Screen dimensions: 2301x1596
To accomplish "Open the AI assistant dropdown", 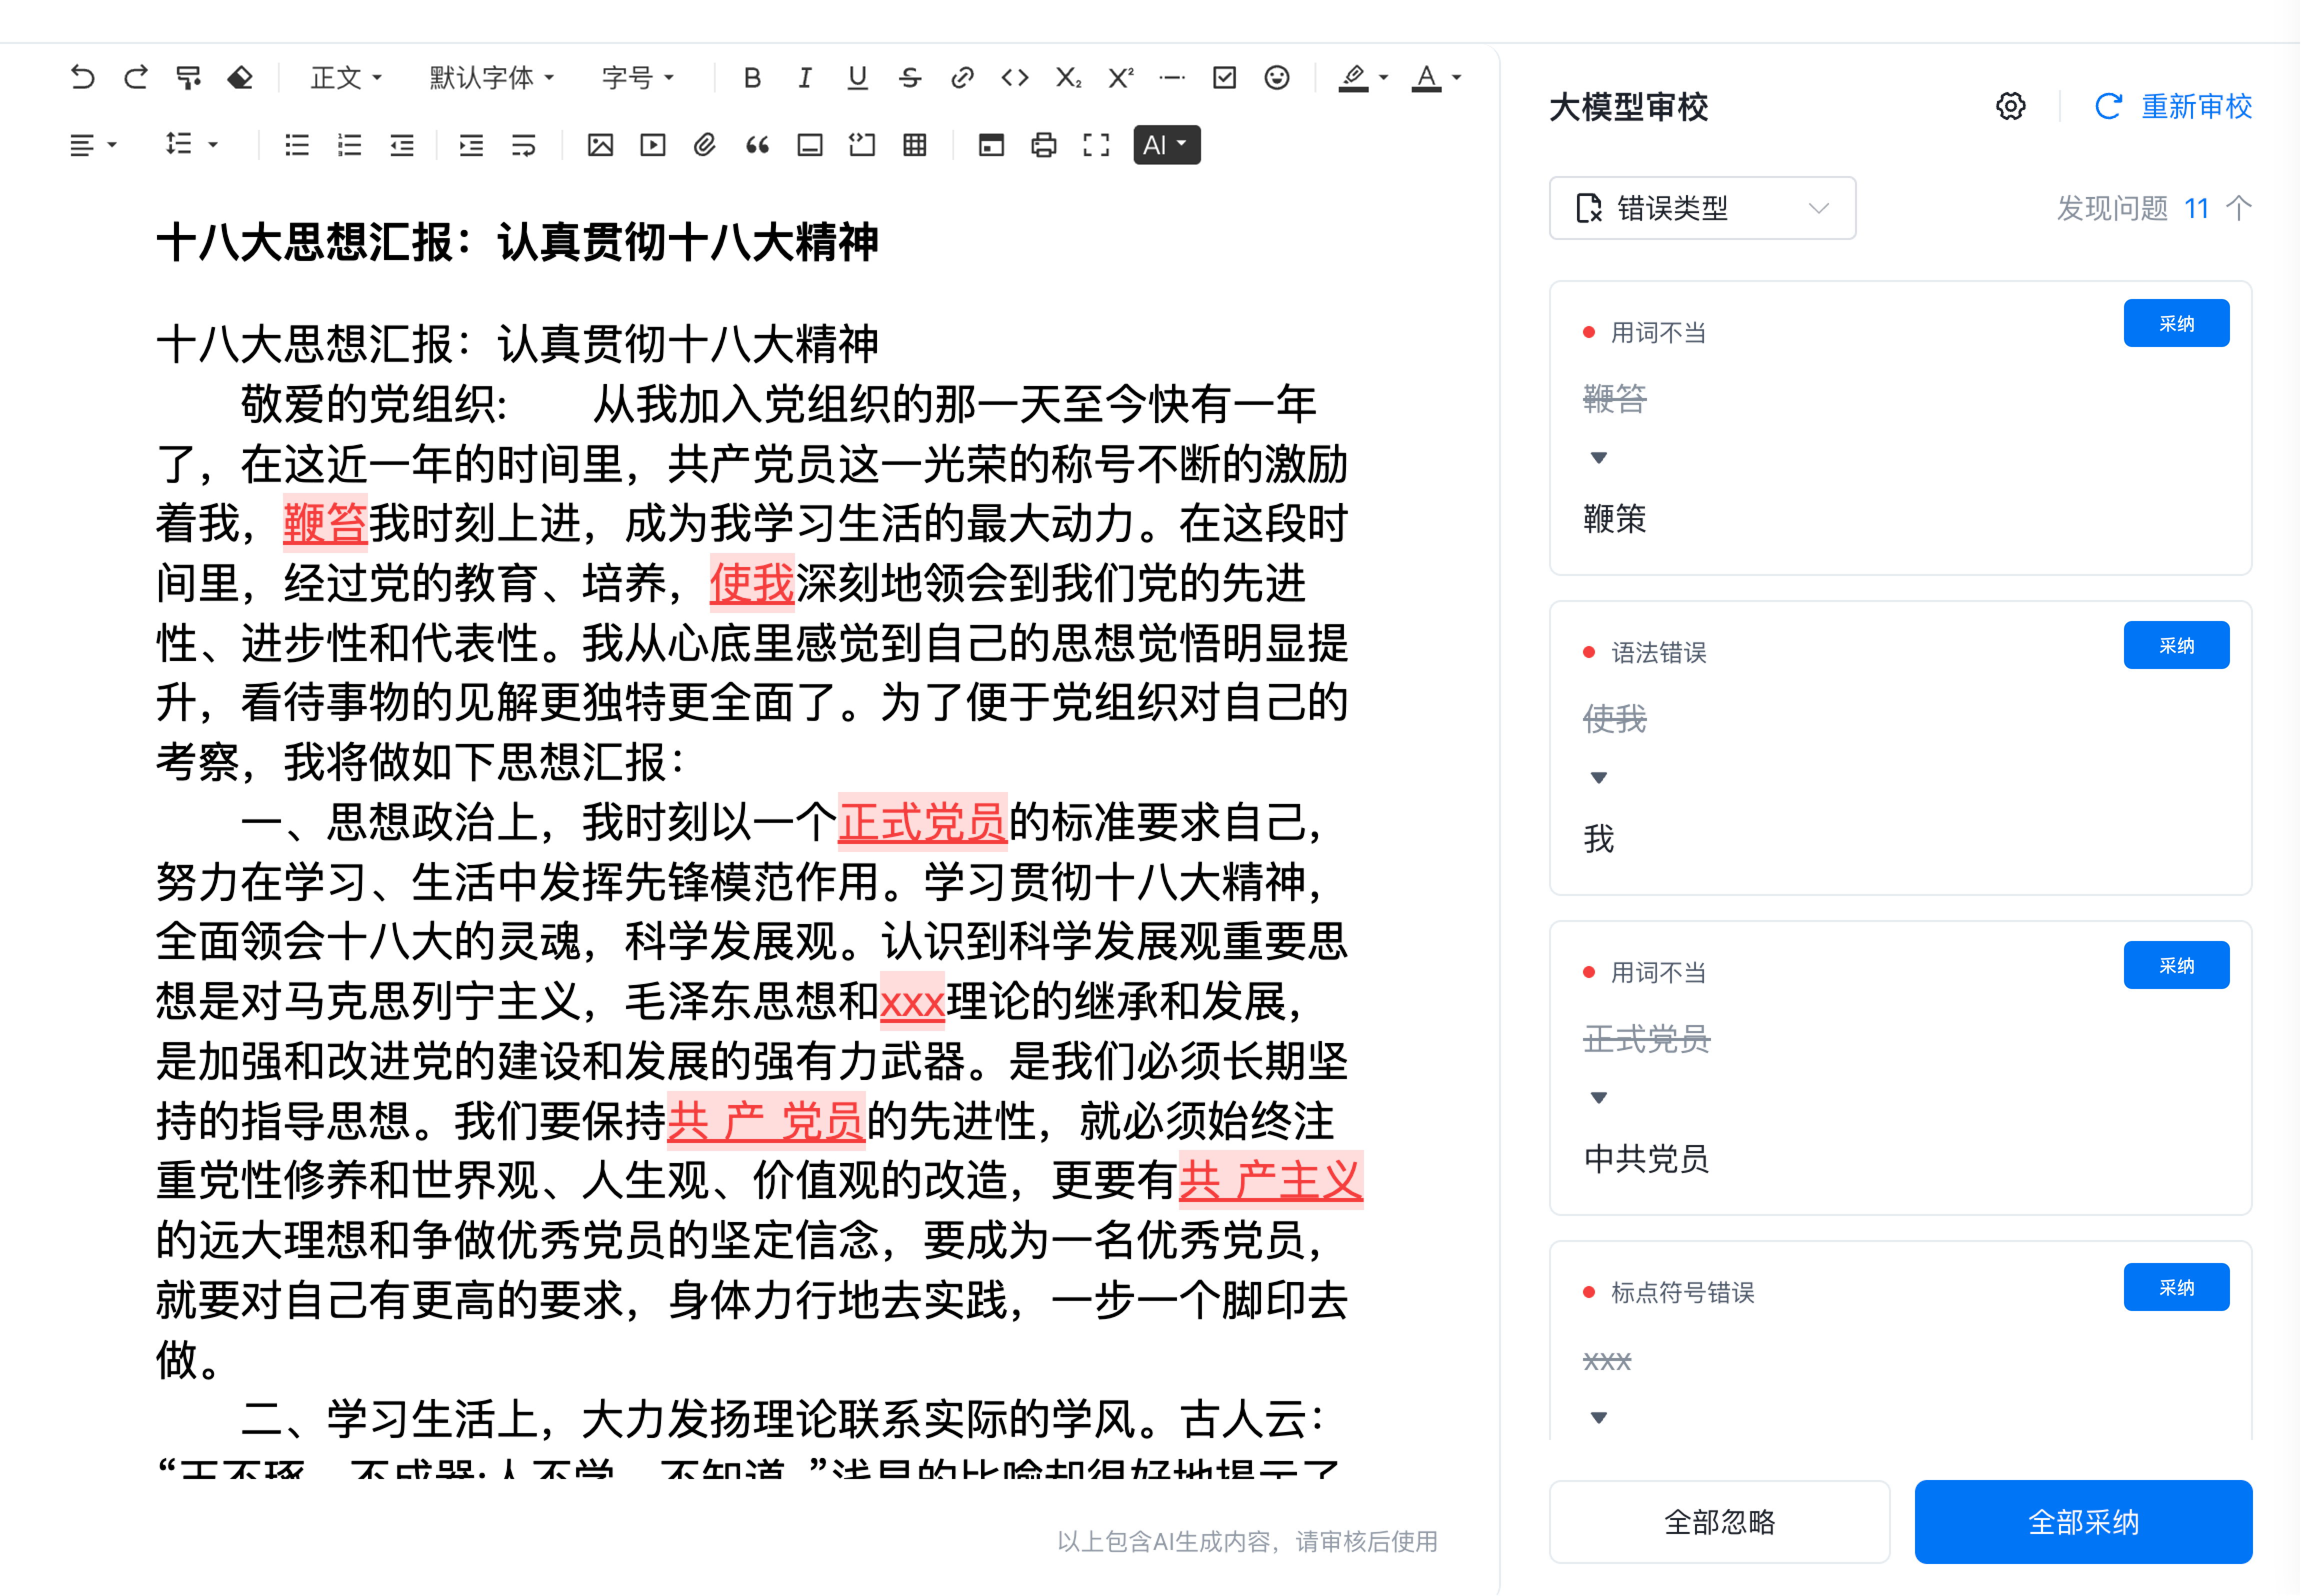I will pos(1166,145).
